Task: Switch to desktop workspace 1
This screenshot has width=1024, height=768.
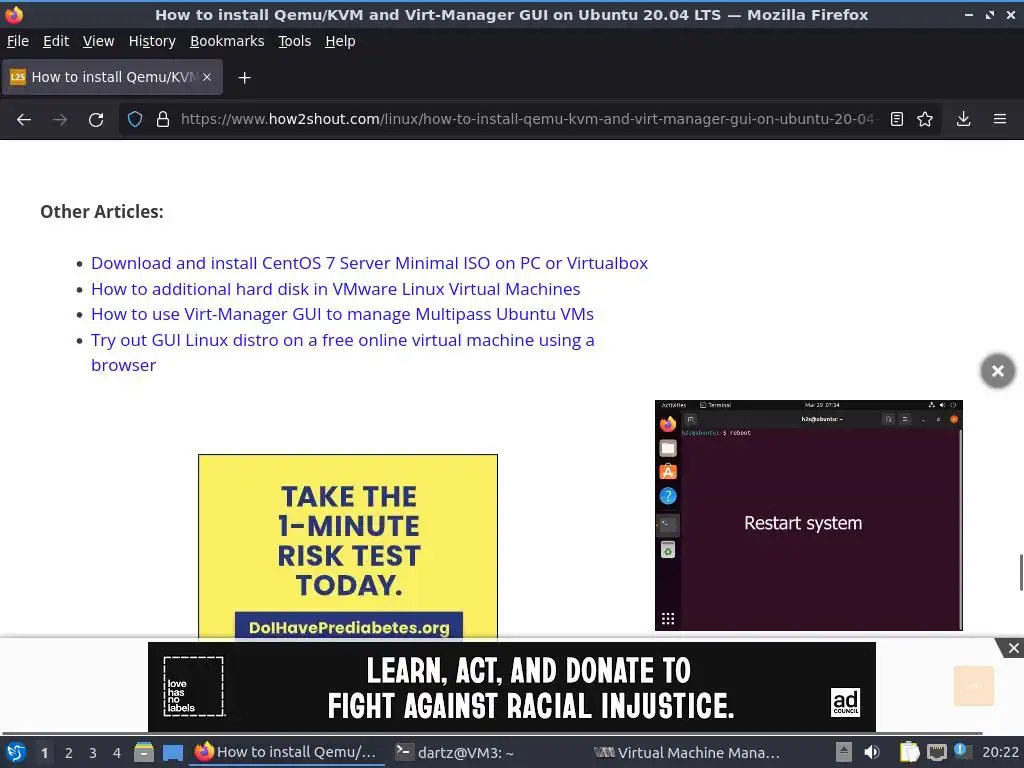Action: tap(44, 753)
